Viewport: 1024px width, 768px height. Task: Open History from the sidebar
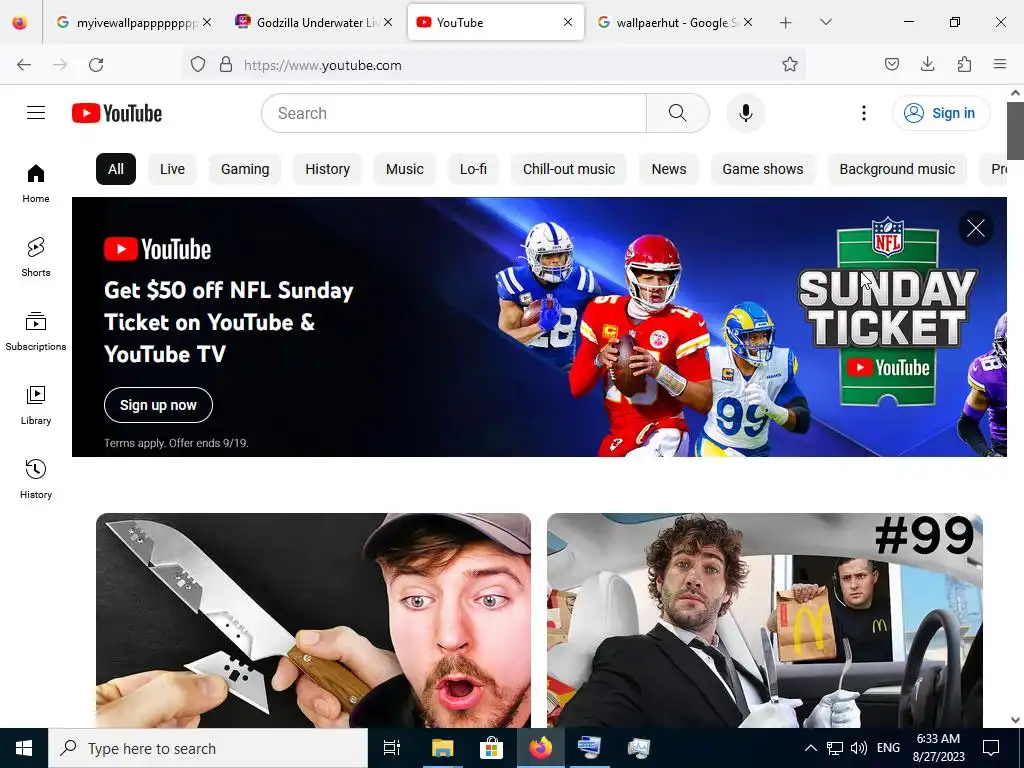pyautogui.click(x=36, y=479)
